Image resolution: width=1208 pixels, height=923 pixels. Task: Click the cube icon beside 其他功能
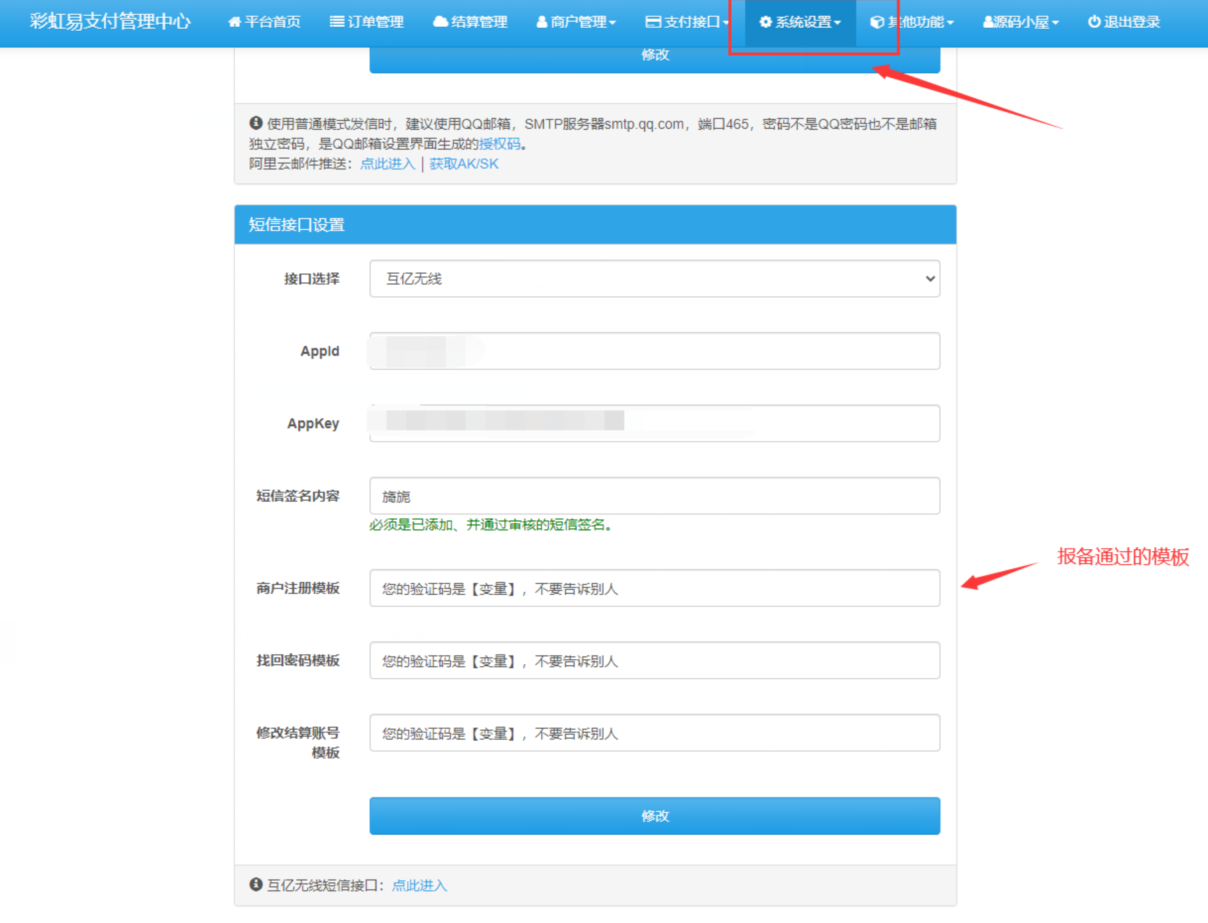[x=877, y=22]
